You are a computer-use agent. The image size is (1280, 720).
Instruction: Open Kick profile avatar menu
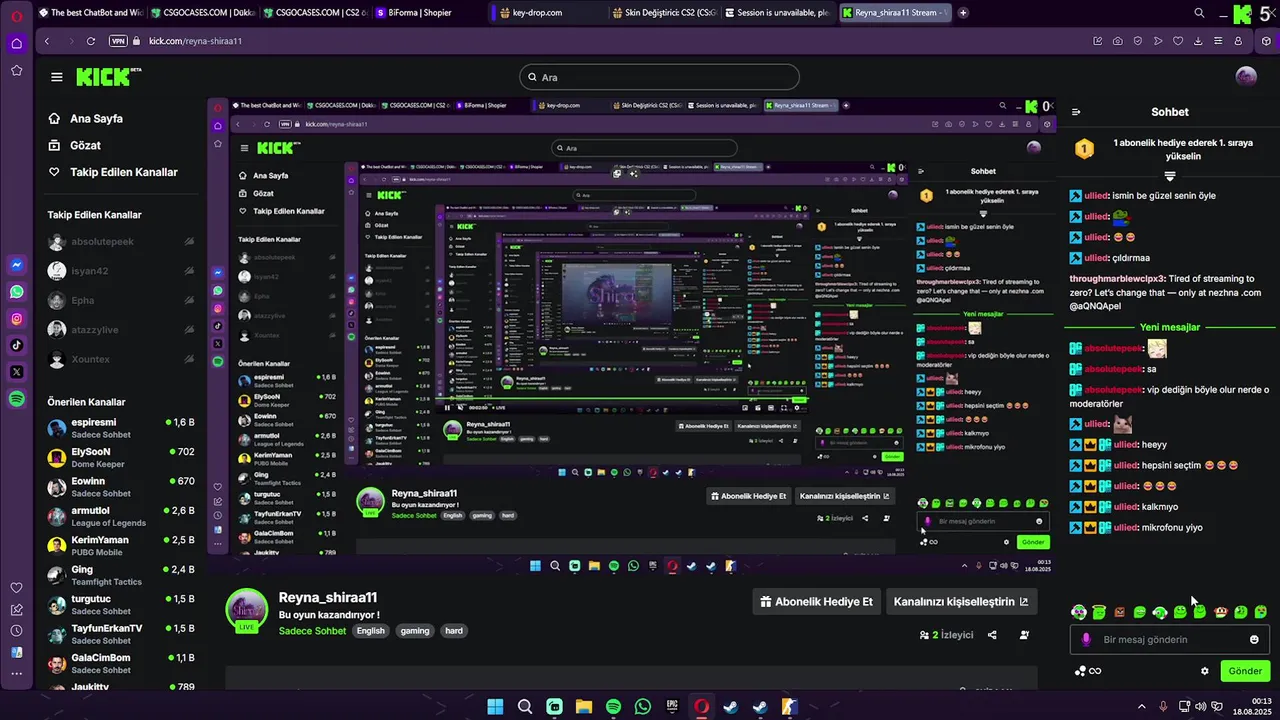[1246, 77]
